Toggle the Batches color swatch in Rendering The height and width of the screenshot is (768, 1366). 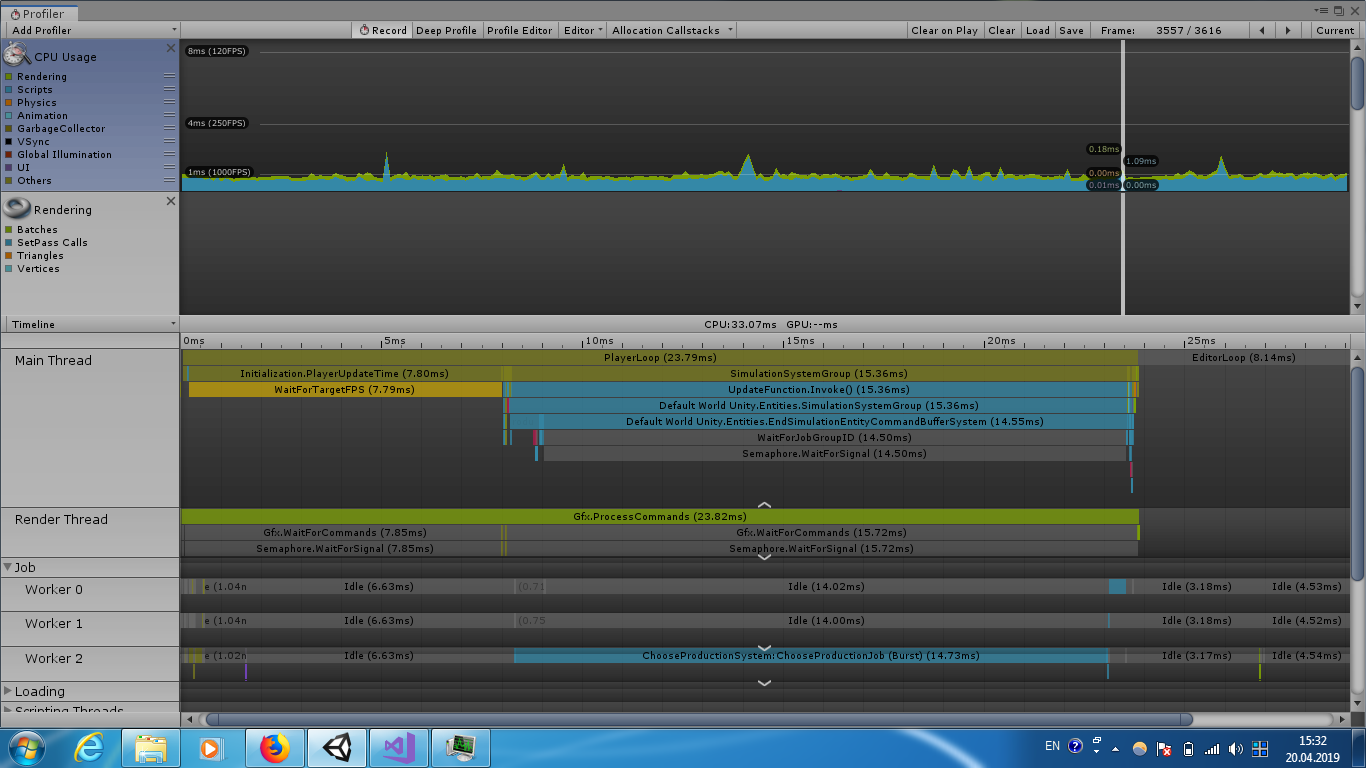(x=9, y=230)
